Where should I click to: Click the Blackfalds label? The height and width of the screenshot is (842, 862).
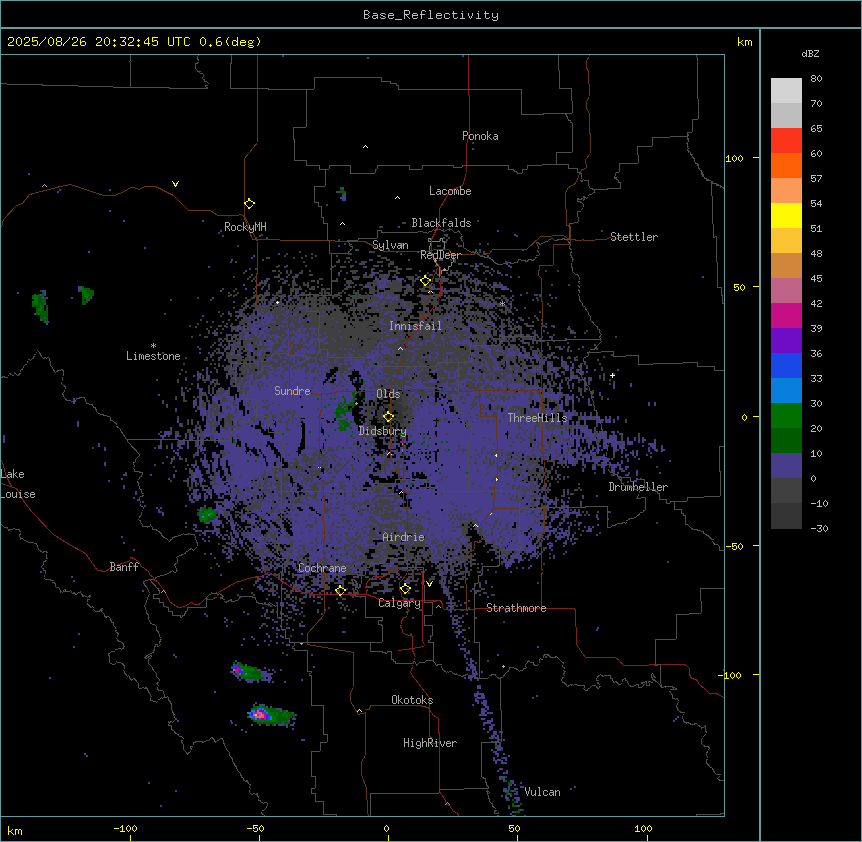(x=441, y=223)
